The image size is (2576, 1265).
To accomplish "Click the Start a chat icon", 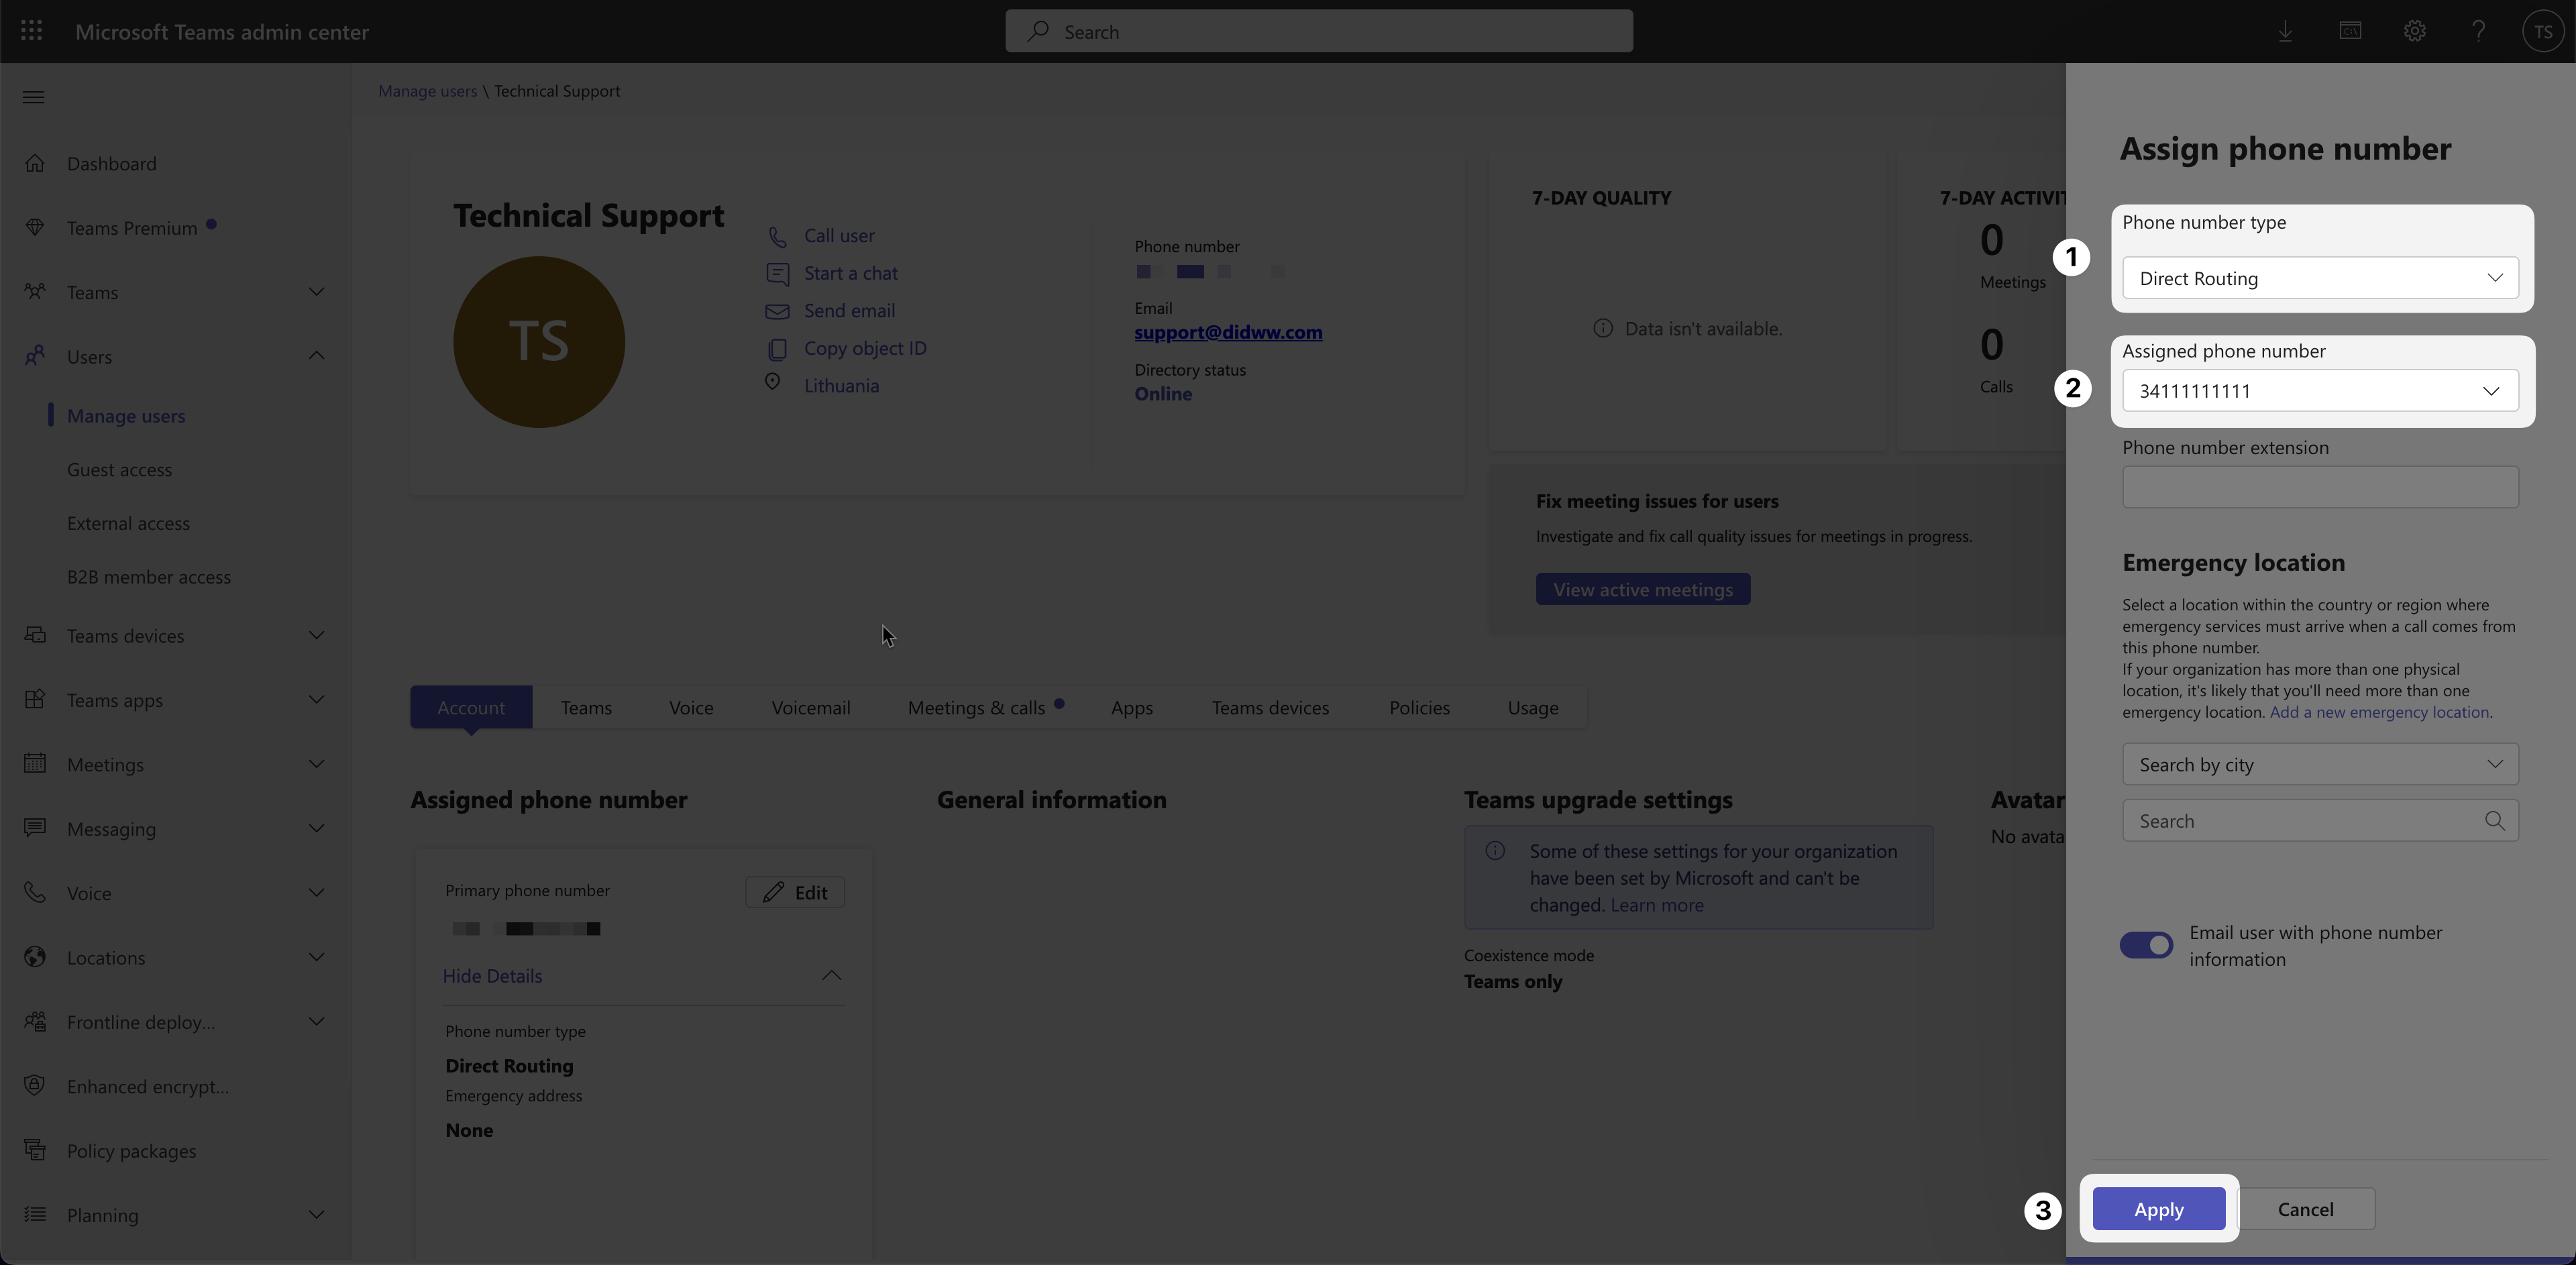I will (x=777, y=273).
